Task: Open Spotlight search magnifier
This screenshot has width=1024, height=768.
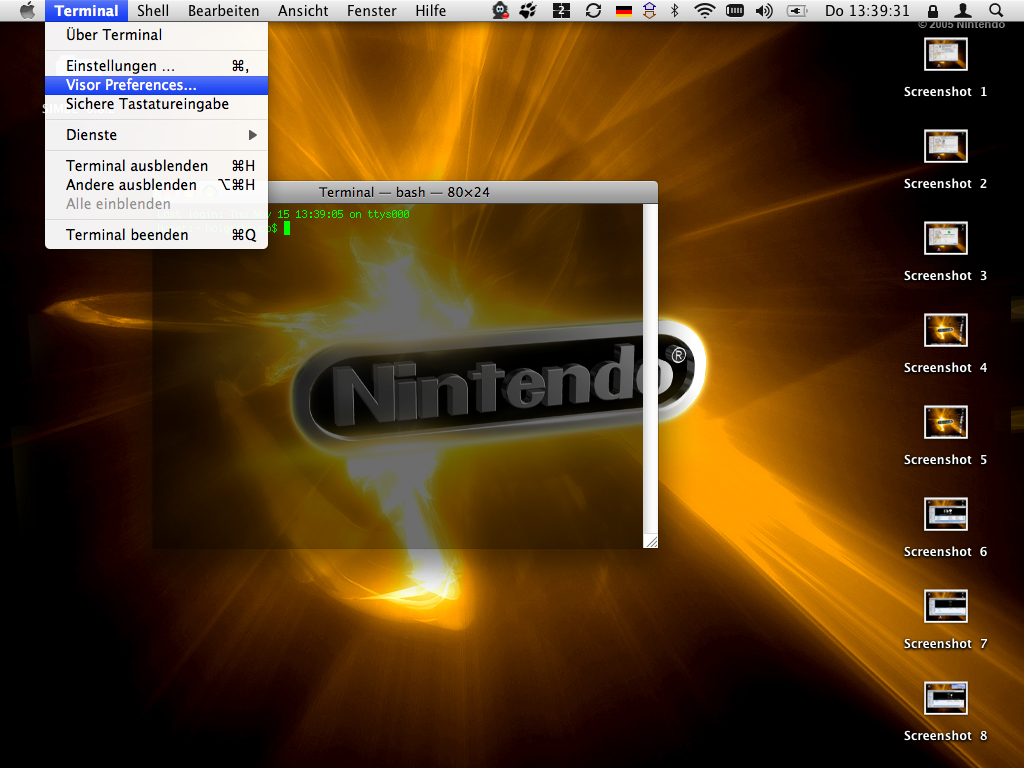Action: pyautogui.click(x=995, y=10)
